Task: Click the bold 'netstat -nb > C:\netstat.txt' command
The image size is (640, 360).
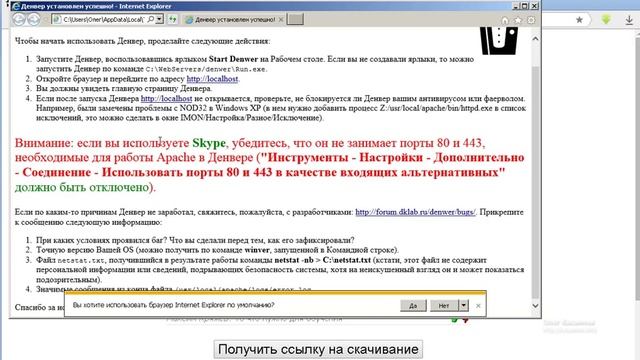Action: pyautogui.click(x=322, y=260)
